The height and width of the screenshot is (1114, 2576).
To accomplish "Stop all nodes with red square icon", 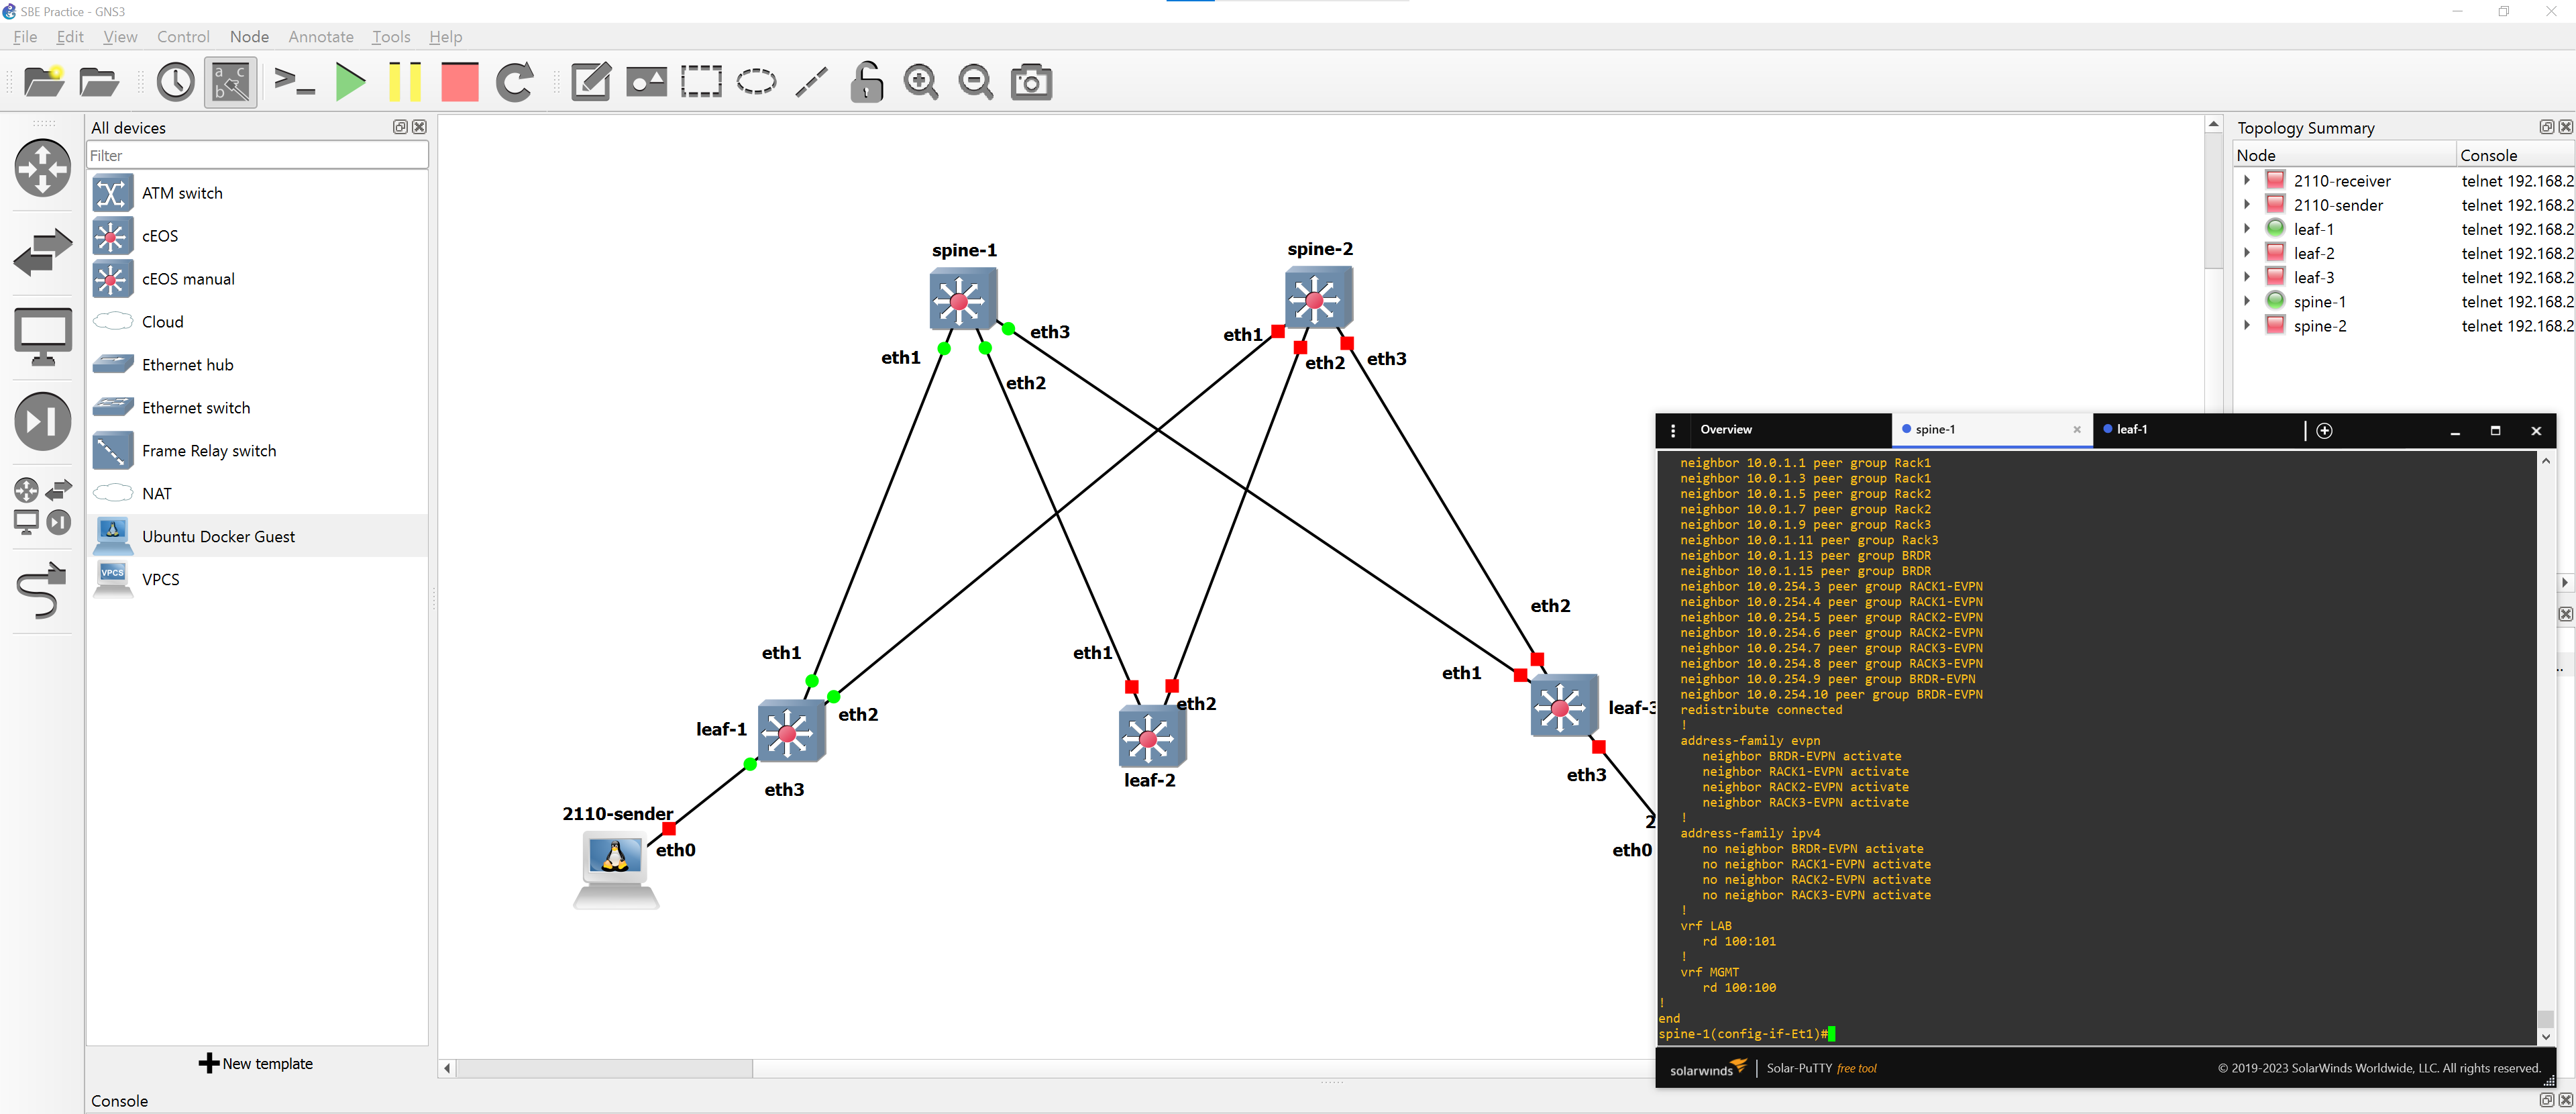I will pyautogui.click(x=460, y=82).
